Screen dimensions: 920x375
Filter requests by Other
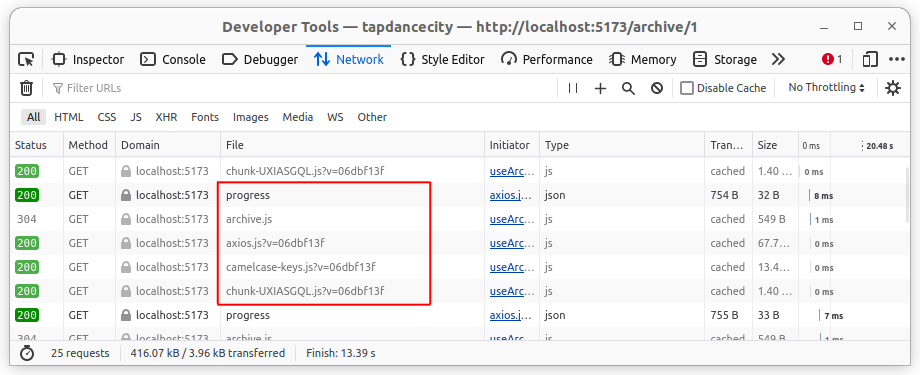[x=372, y=117]
